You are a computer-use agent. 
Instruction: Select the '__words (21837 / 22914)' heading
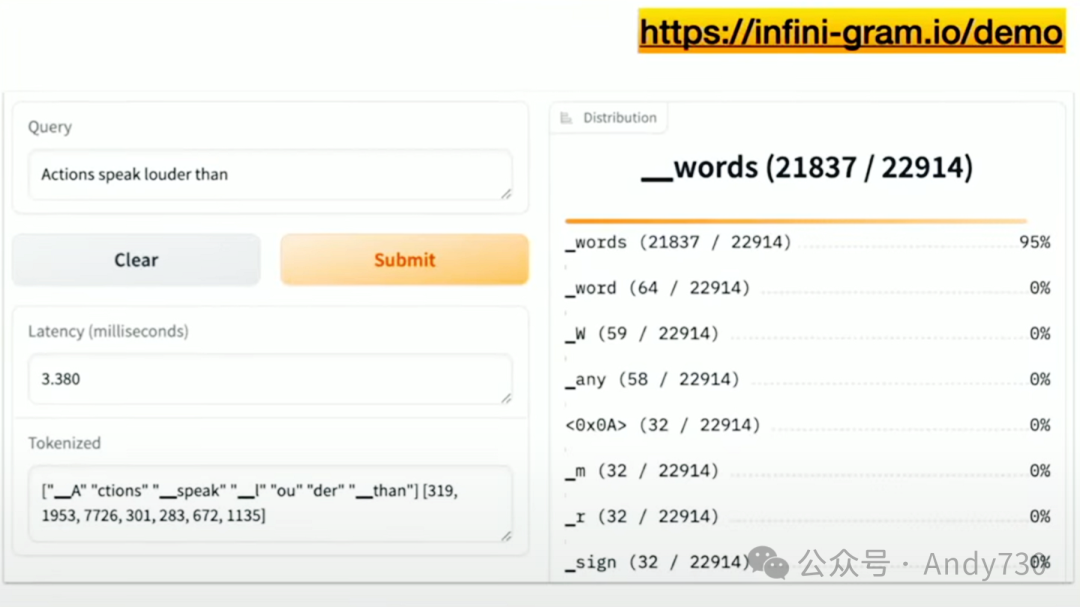pyautogui.click(x=807, y=167)
